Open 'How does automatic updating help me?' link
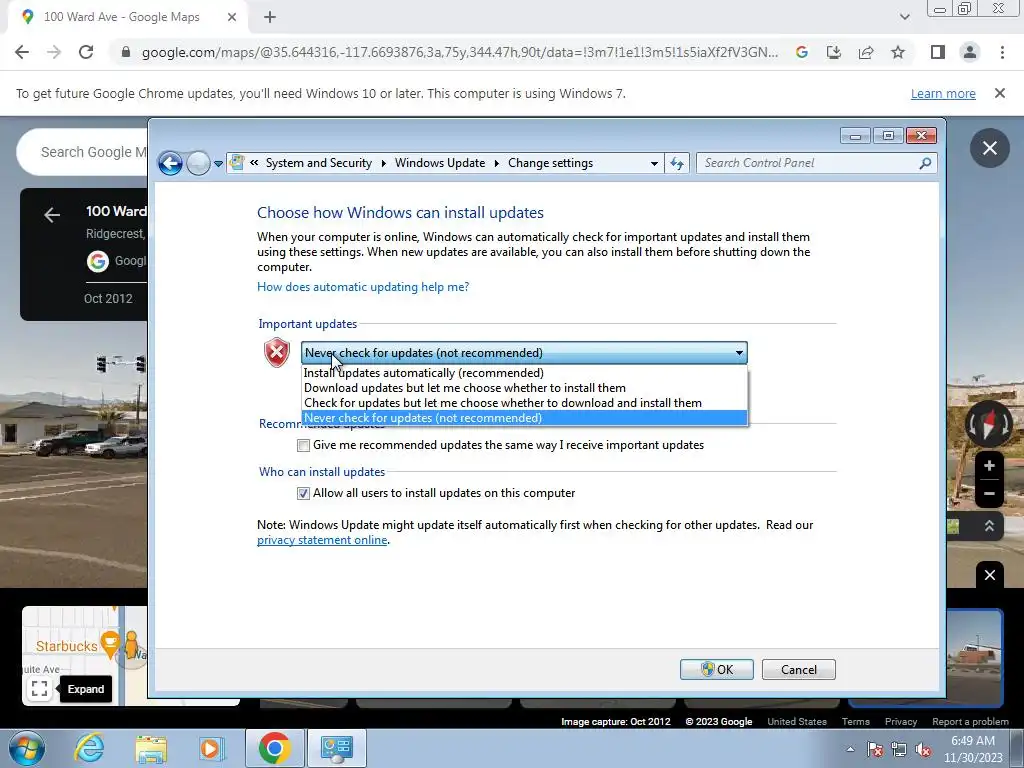Screen dimensions: 1024x768 363,287
